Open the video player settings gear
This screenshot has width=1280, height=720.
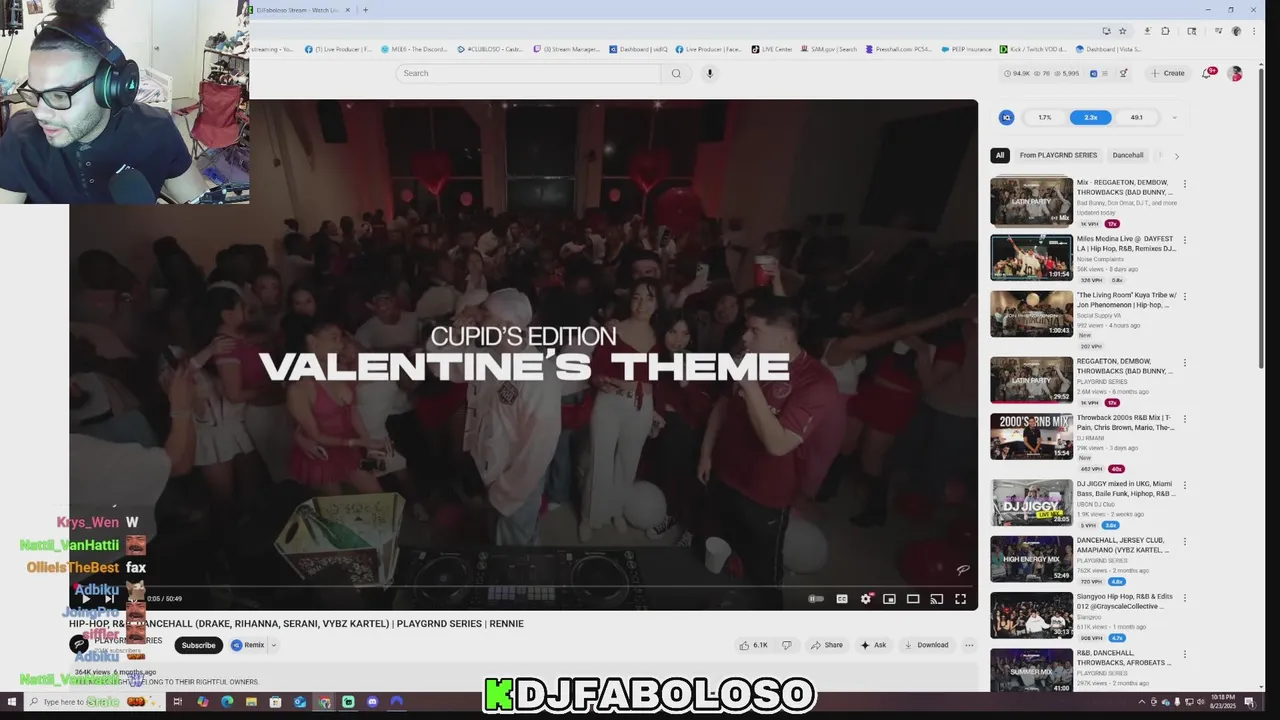tap(866, 599)
